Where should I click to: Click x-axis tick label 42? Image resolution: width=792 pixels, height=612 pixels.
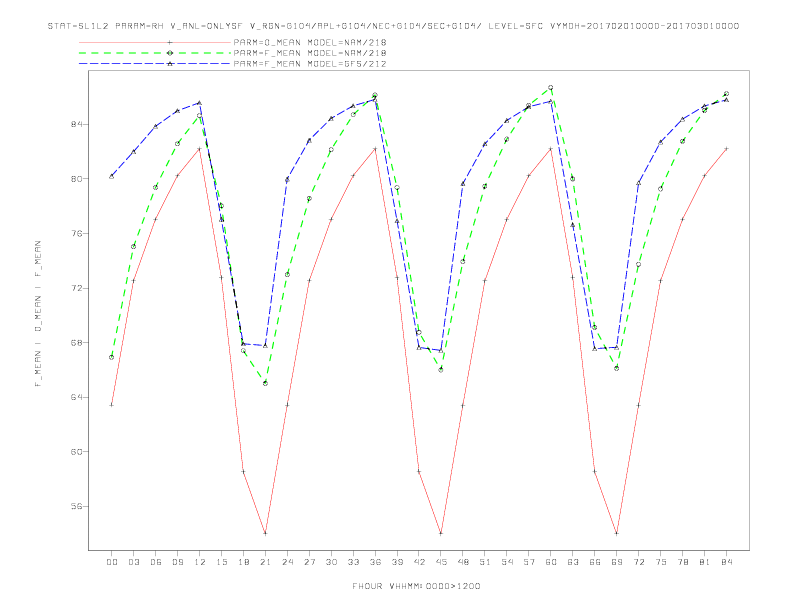point(419,562)
